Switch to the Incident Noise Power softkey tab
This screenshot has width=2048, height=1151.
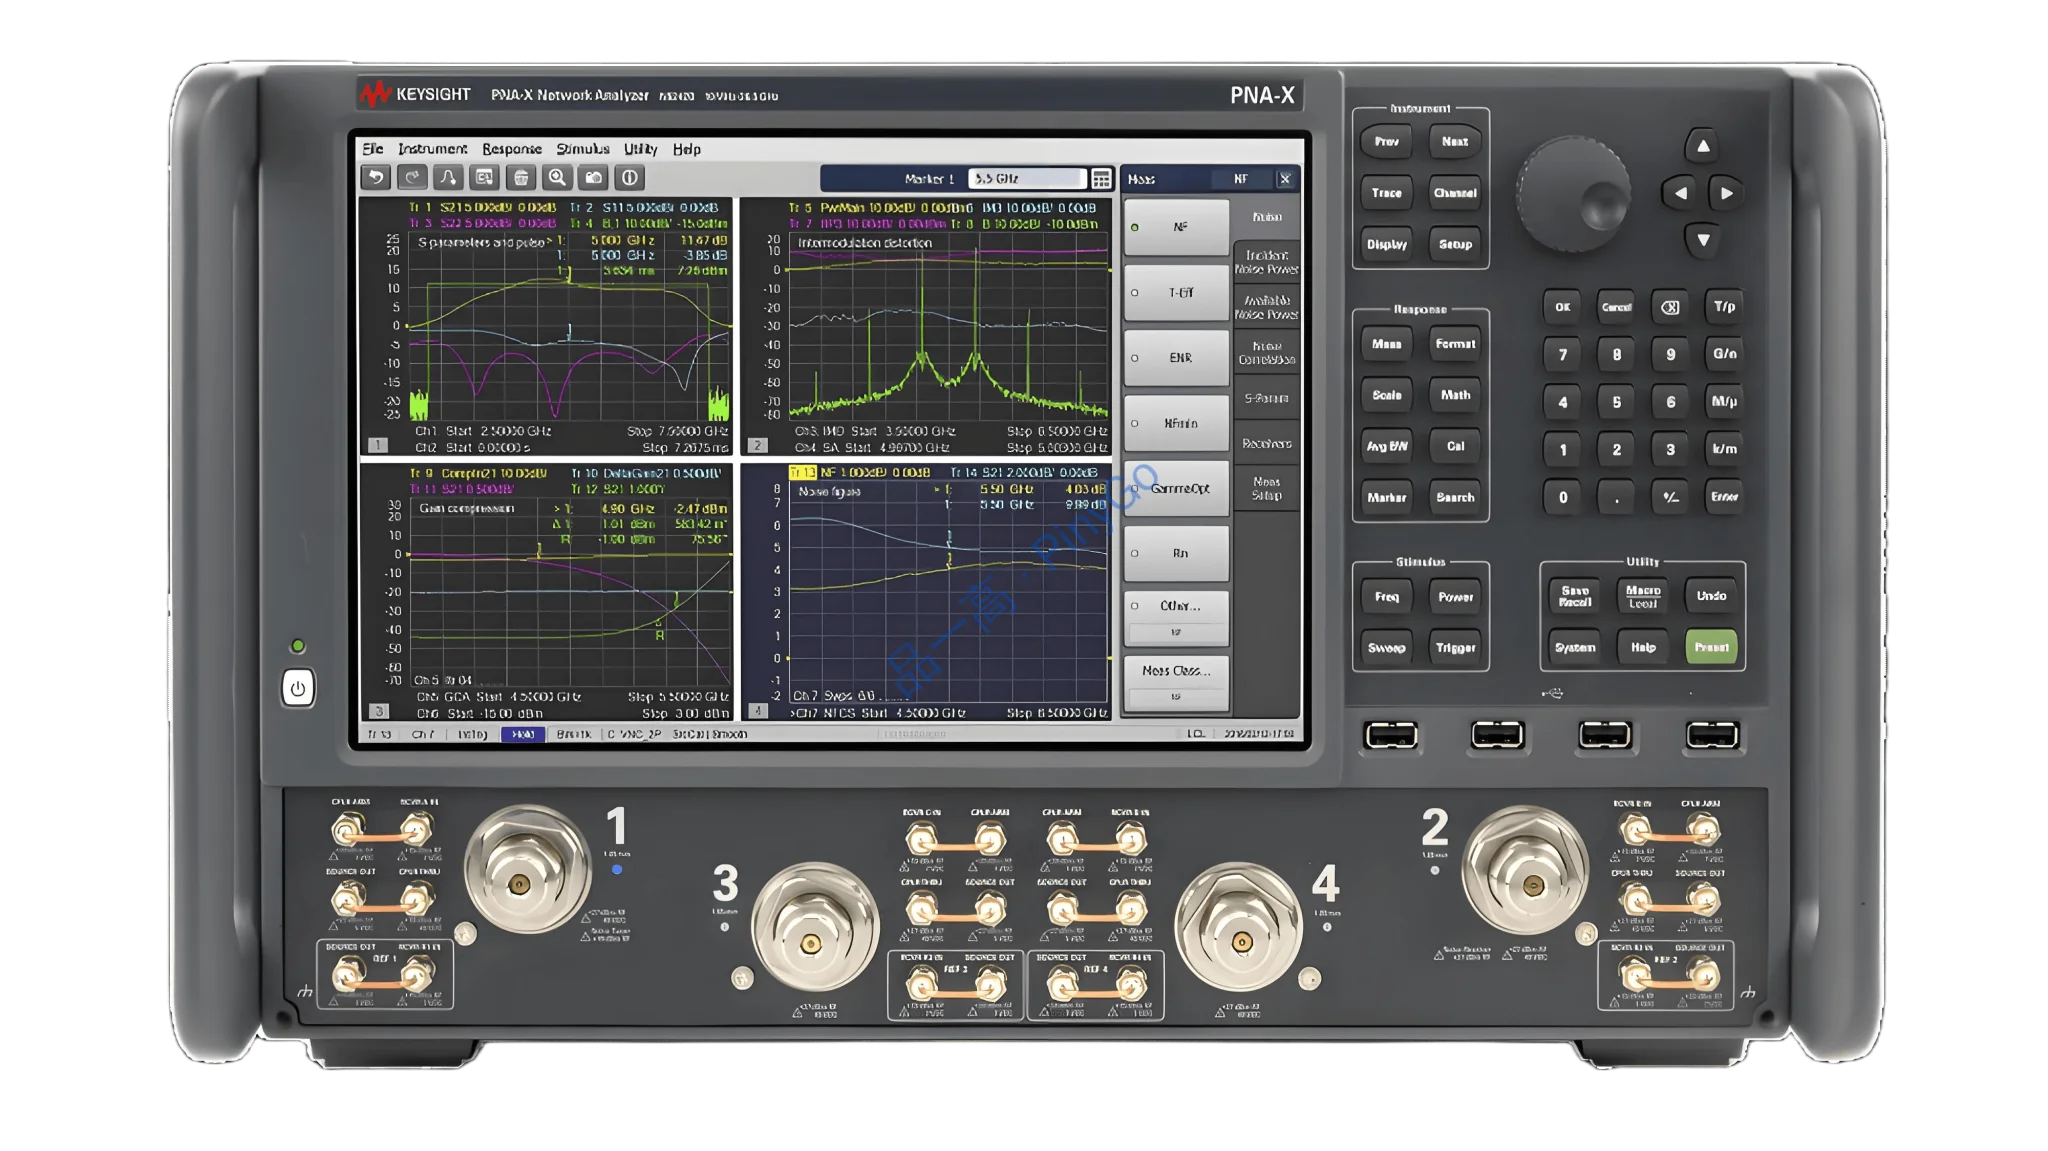point(1267,262)
